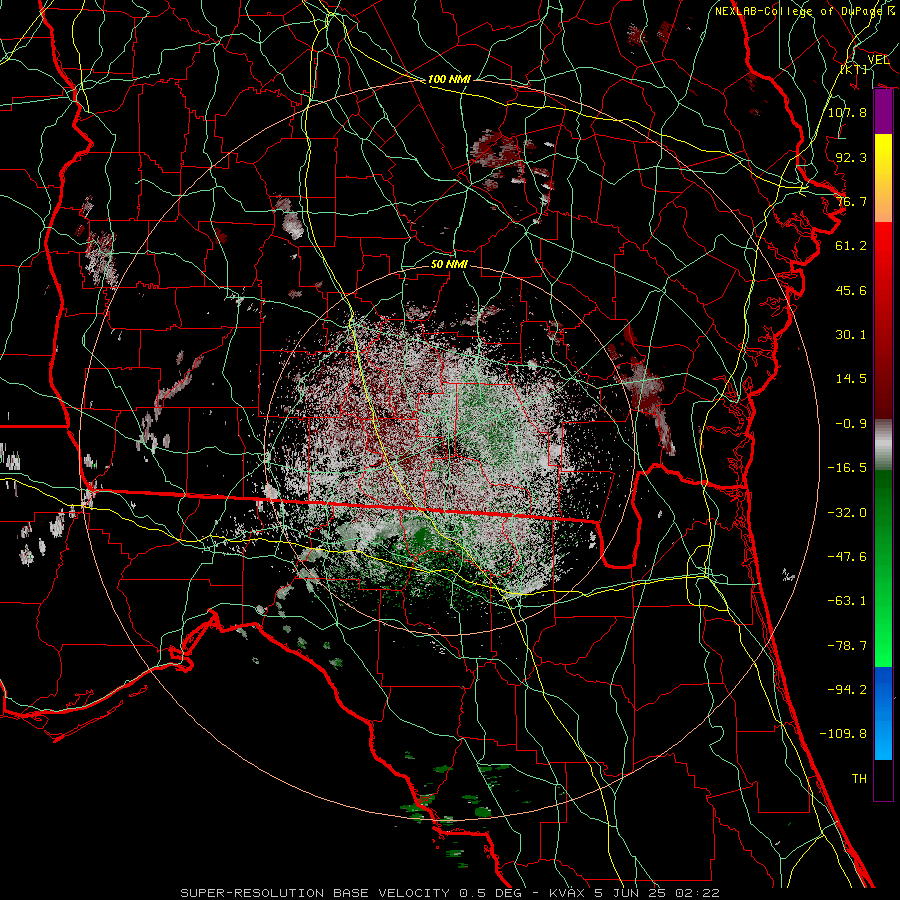900x900 pixels.
Task: Click the -94.2 value on velocity scale
Action: [x=847, y=689]
